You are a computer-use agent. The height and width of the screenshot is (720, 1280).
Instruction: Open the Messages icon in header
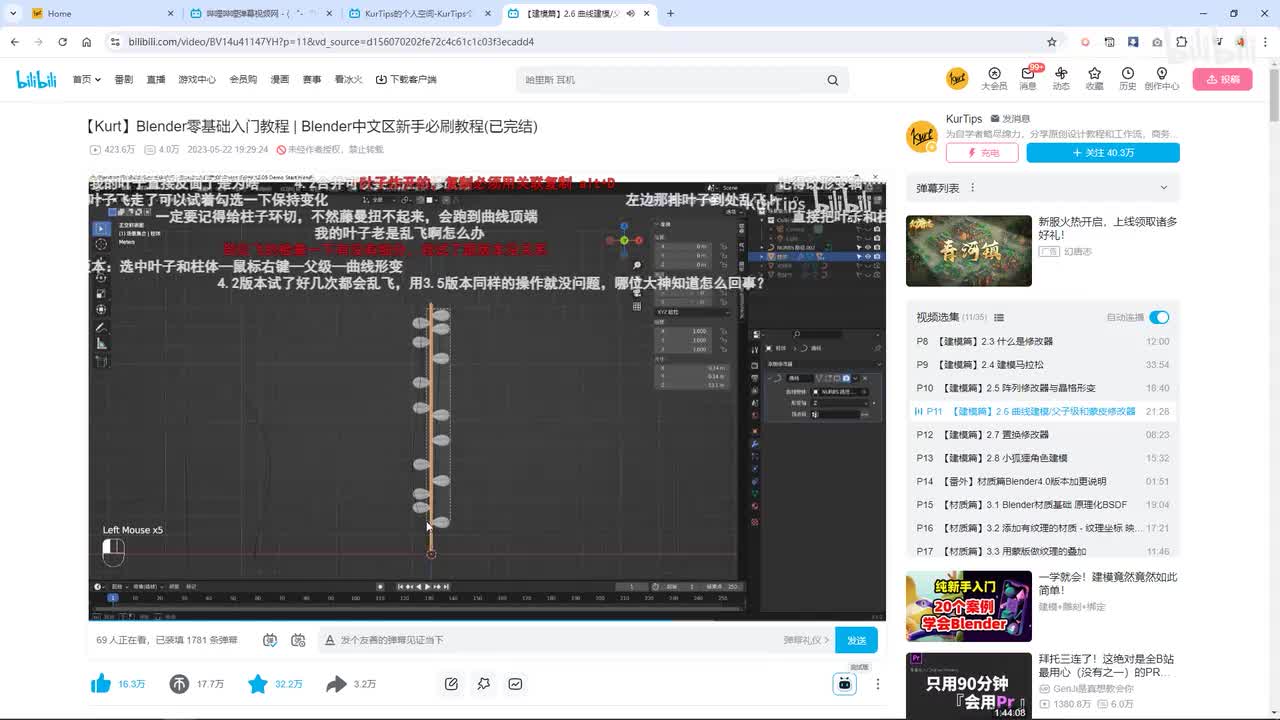point(1028,78)
